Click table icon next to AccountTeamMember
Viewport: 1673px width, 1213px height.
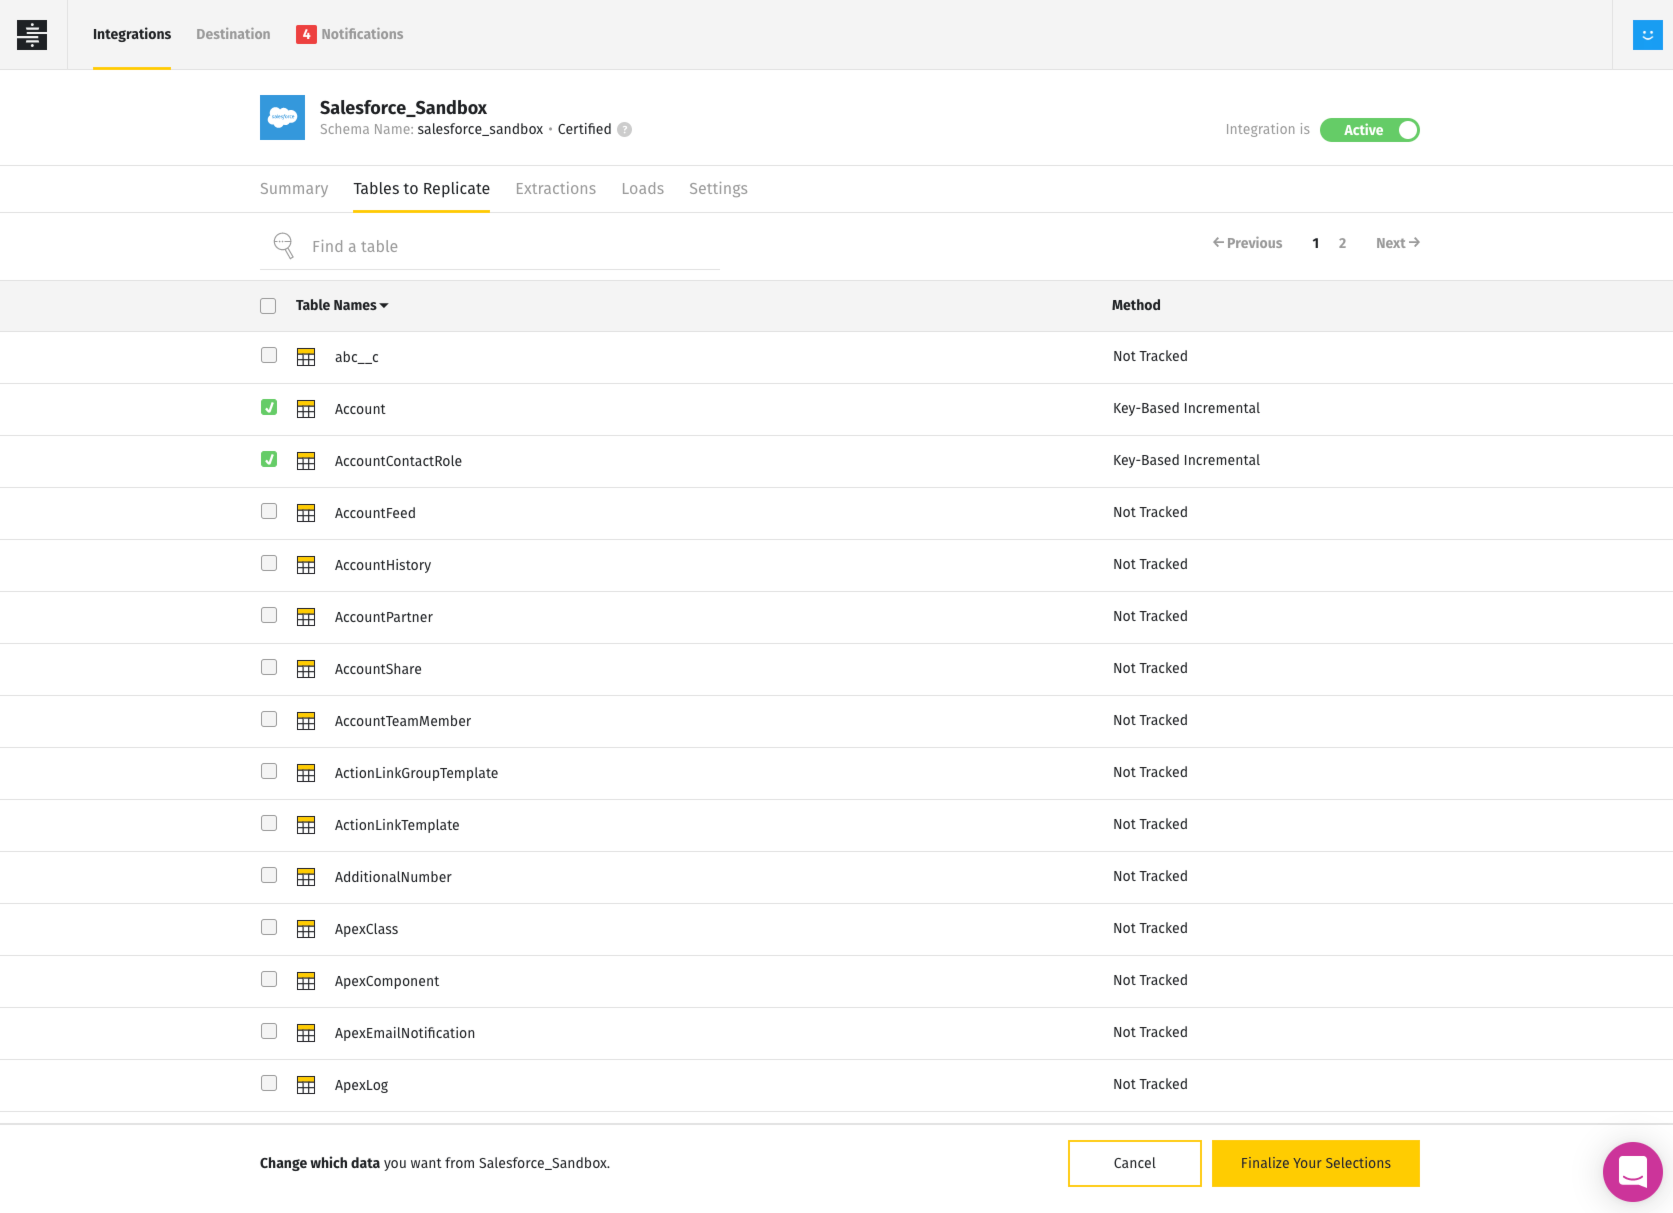(x=306, y=721)
